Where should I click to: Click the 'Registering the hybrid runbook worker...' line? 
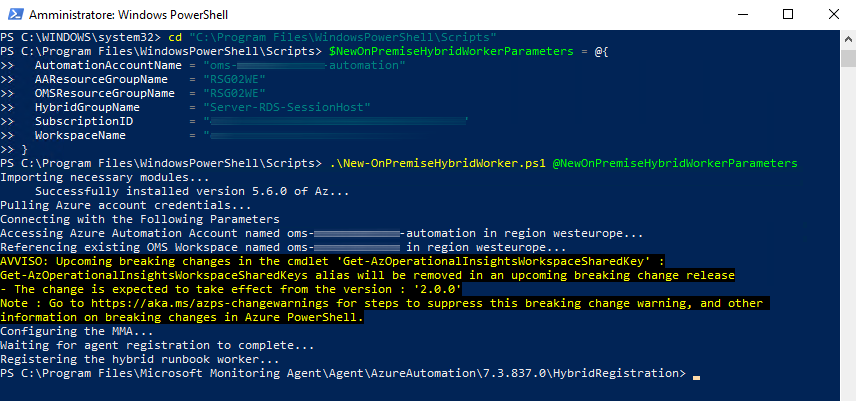click(x=140, y=360)
